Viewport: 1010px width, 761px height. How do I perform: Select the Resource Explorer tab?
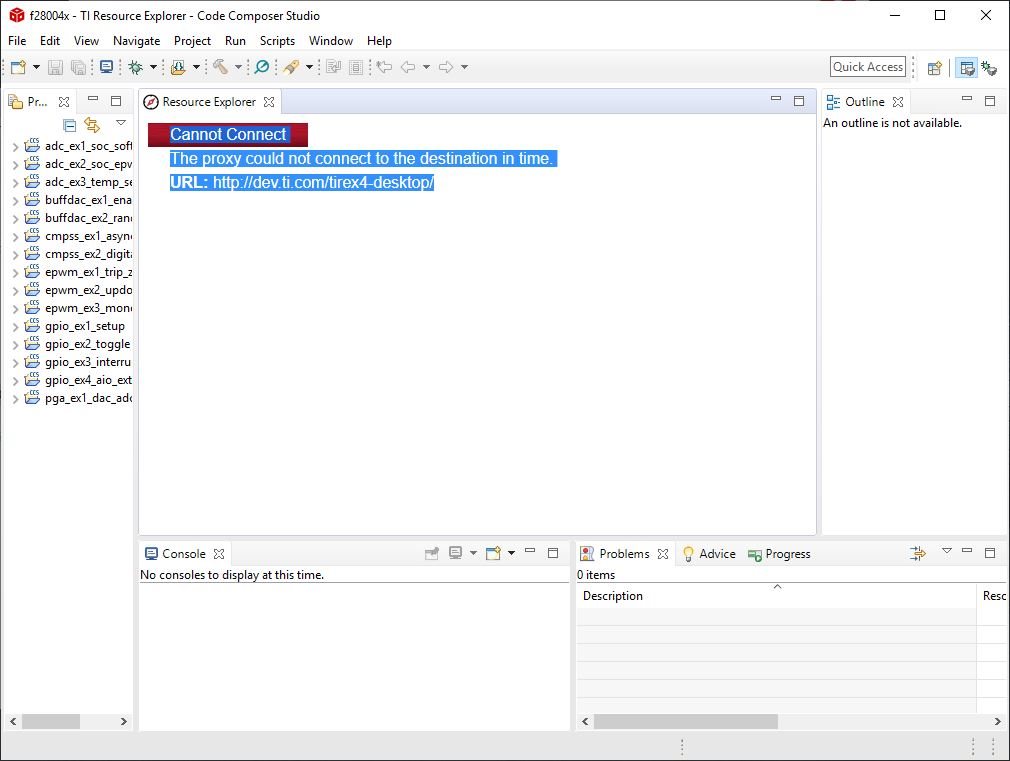coord(209,102)
